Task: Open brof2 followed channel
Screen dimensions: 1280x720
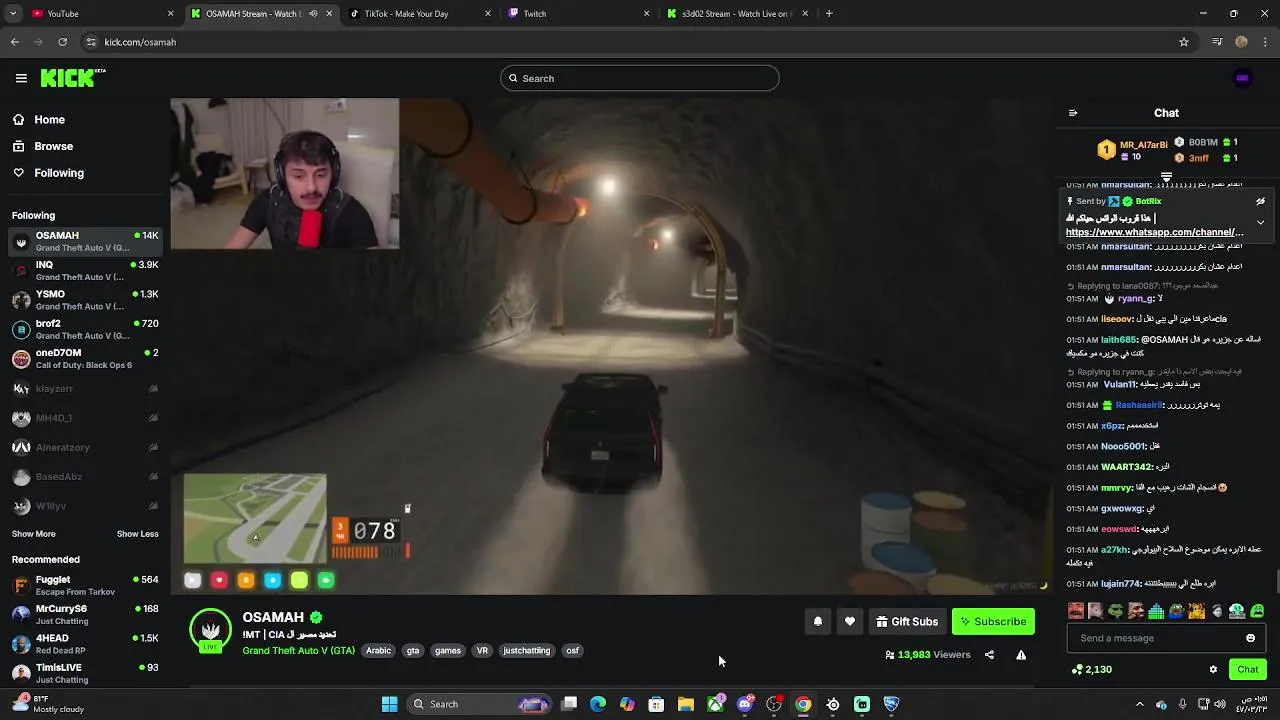Action: 85,329
